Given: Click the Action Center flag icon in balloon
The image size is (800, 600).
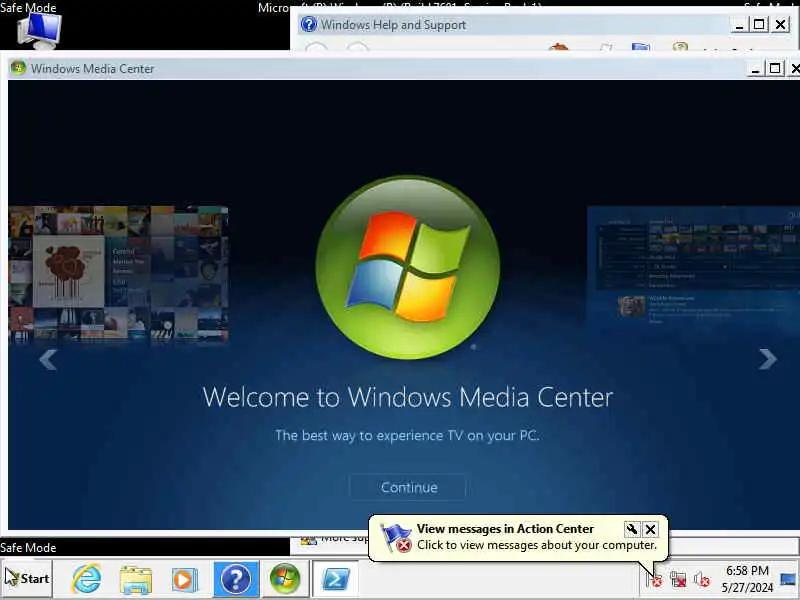Looking at the screenshot, I should point(396,538).
